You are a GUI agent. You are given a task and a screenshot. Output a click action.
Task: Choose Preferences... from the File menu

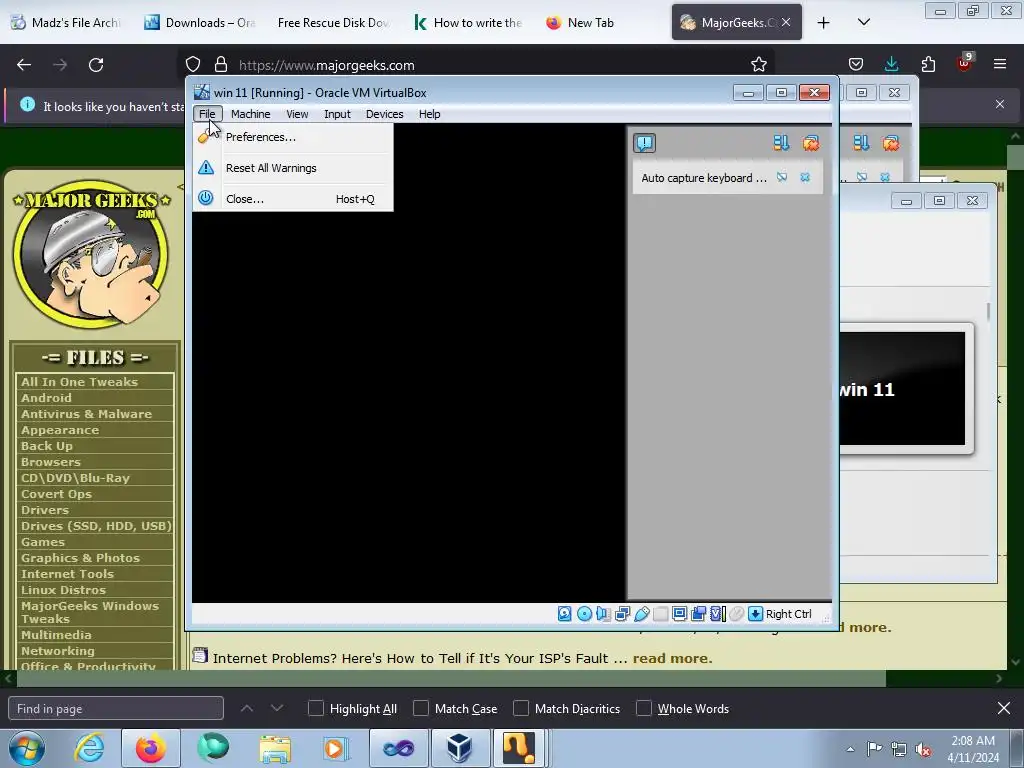click(x=293, y=136)
